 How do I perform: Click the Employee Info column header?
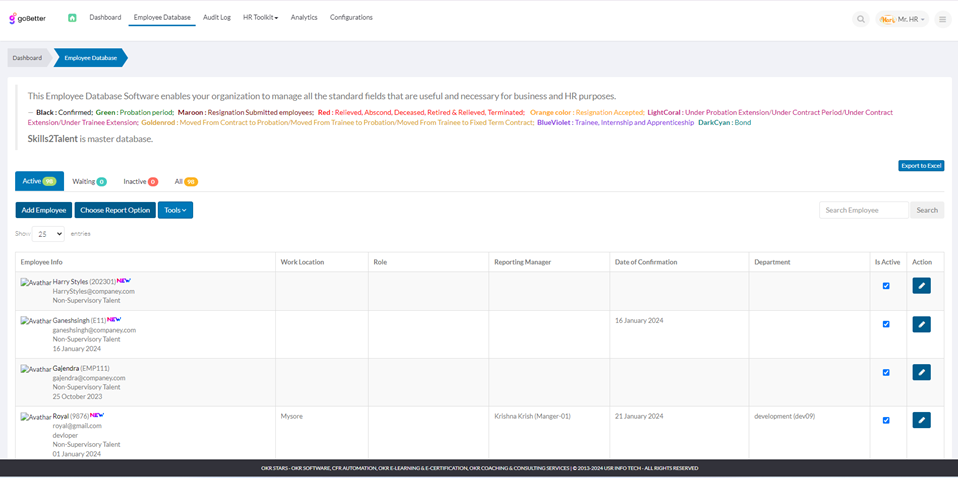(145, 262)
